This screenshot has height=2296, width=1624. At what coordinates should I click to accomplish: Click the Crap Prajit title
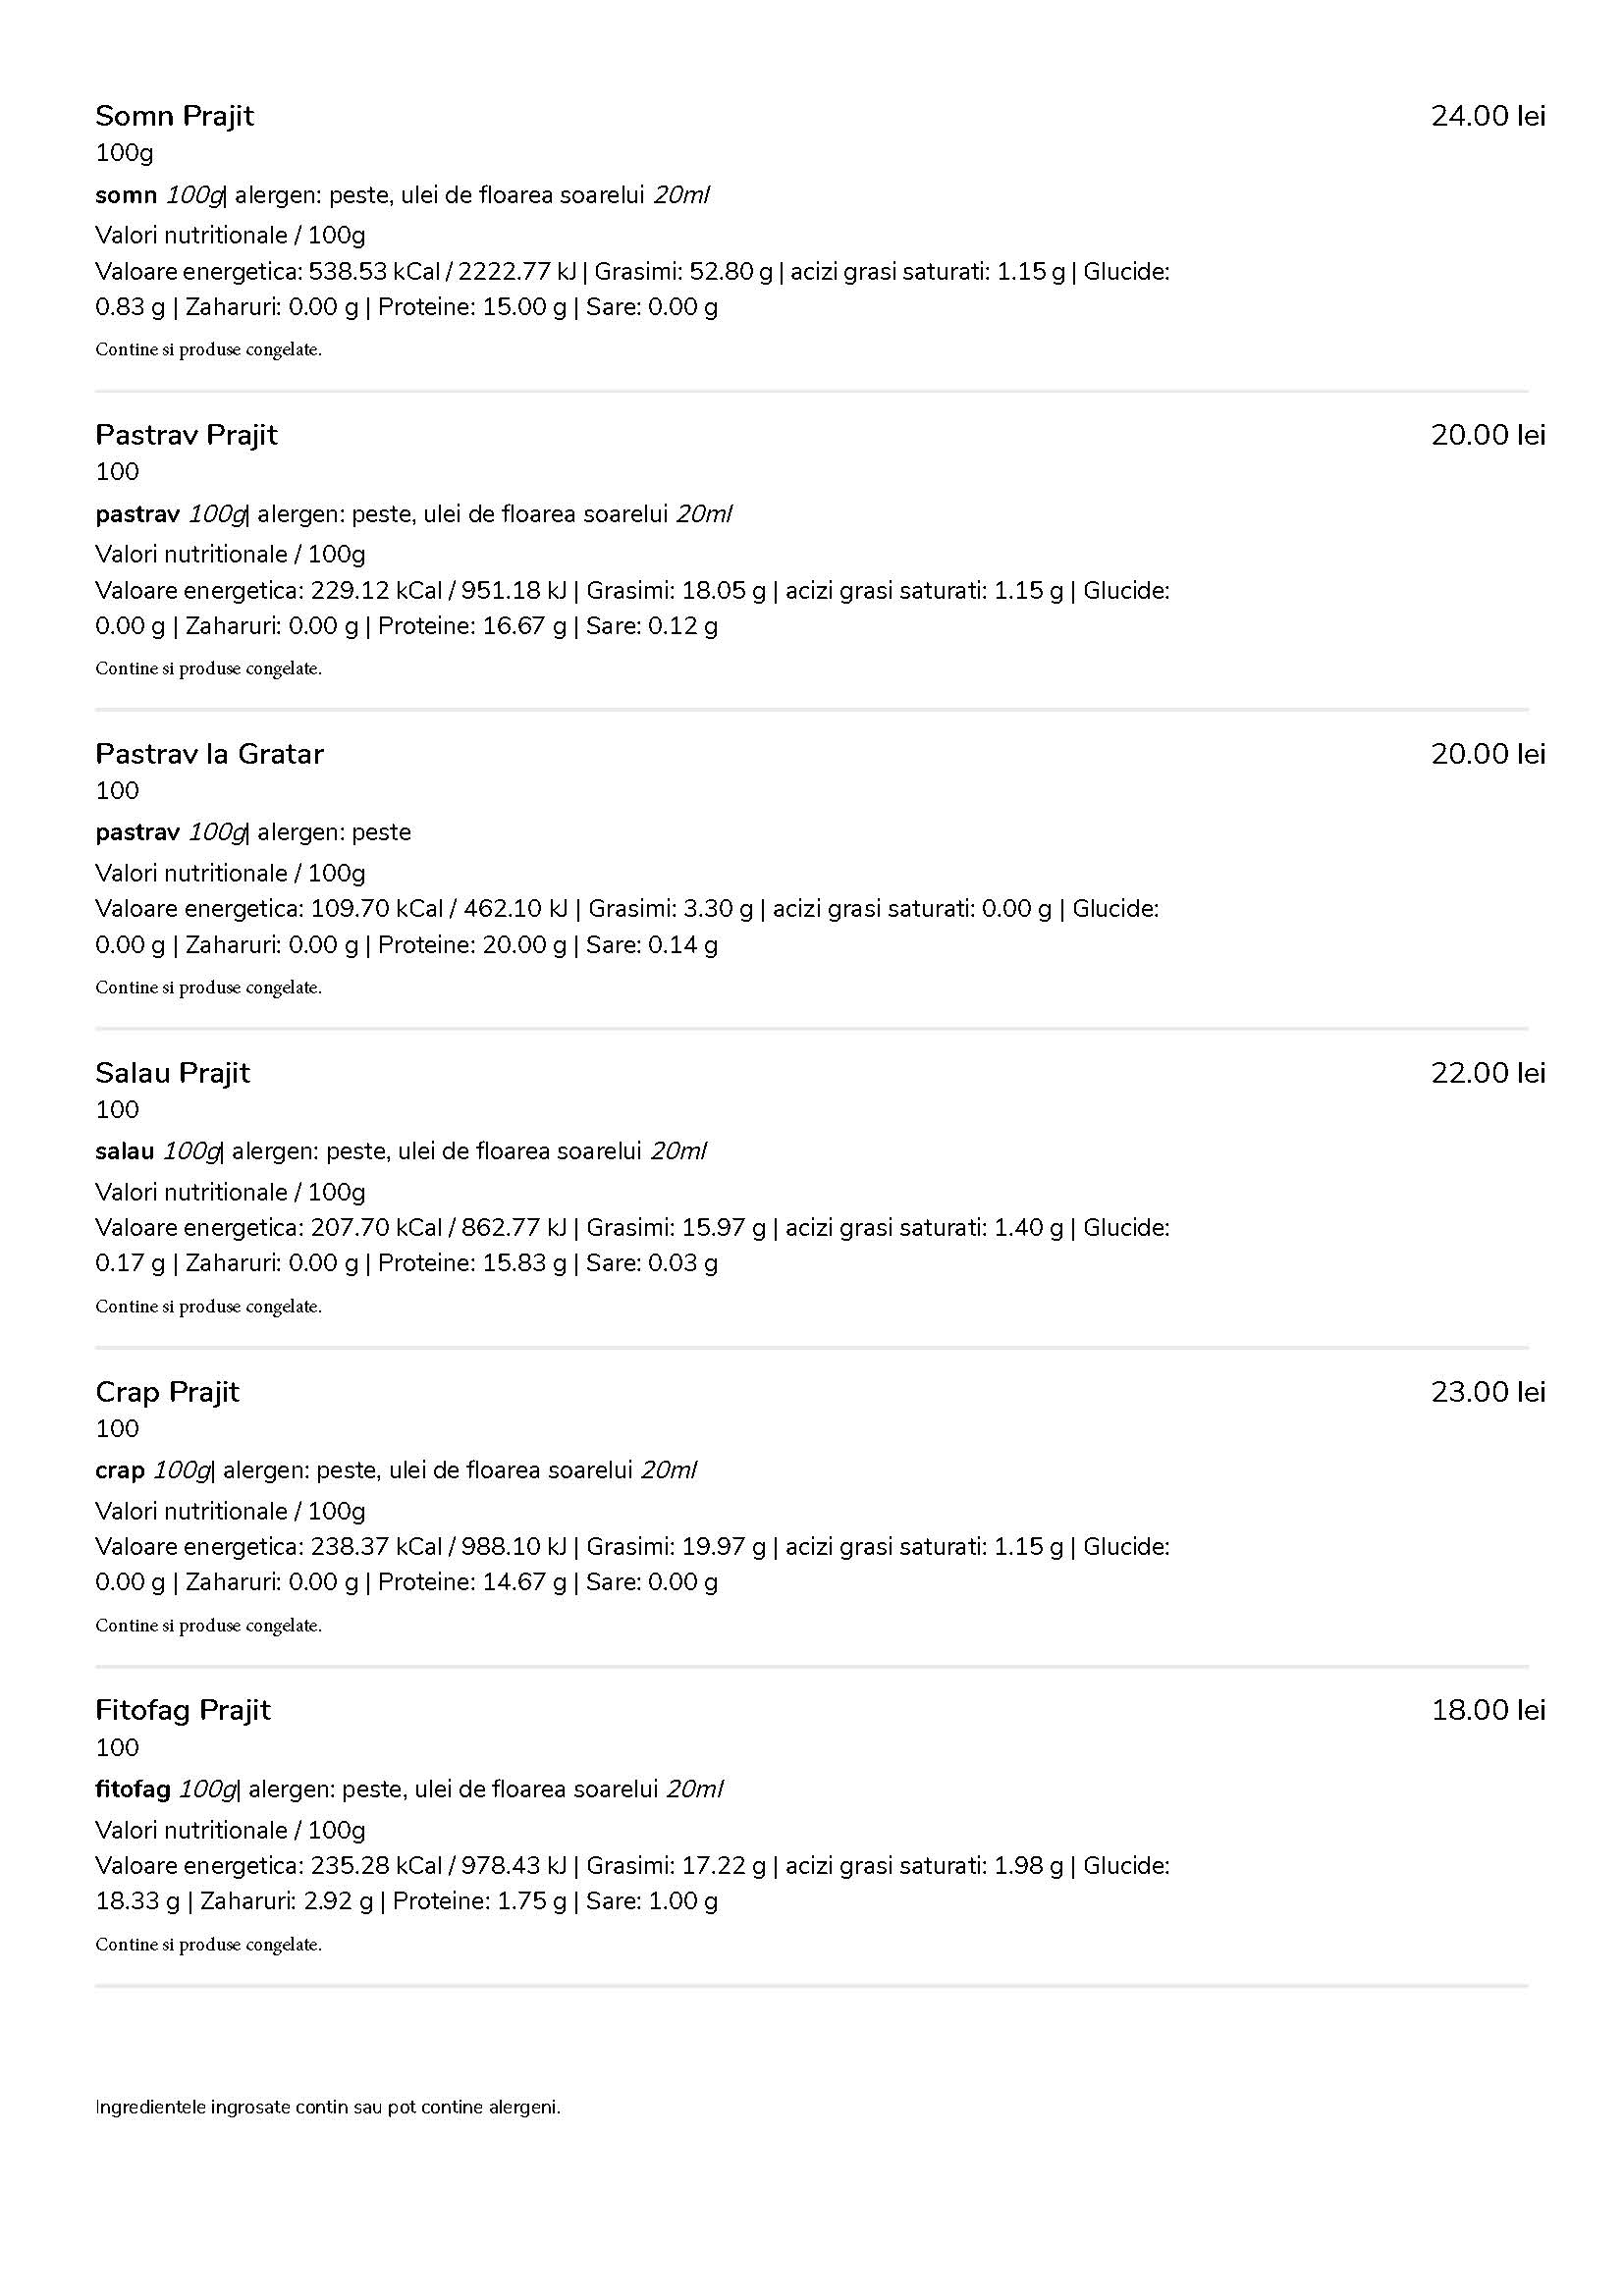tap(167, 1392)
